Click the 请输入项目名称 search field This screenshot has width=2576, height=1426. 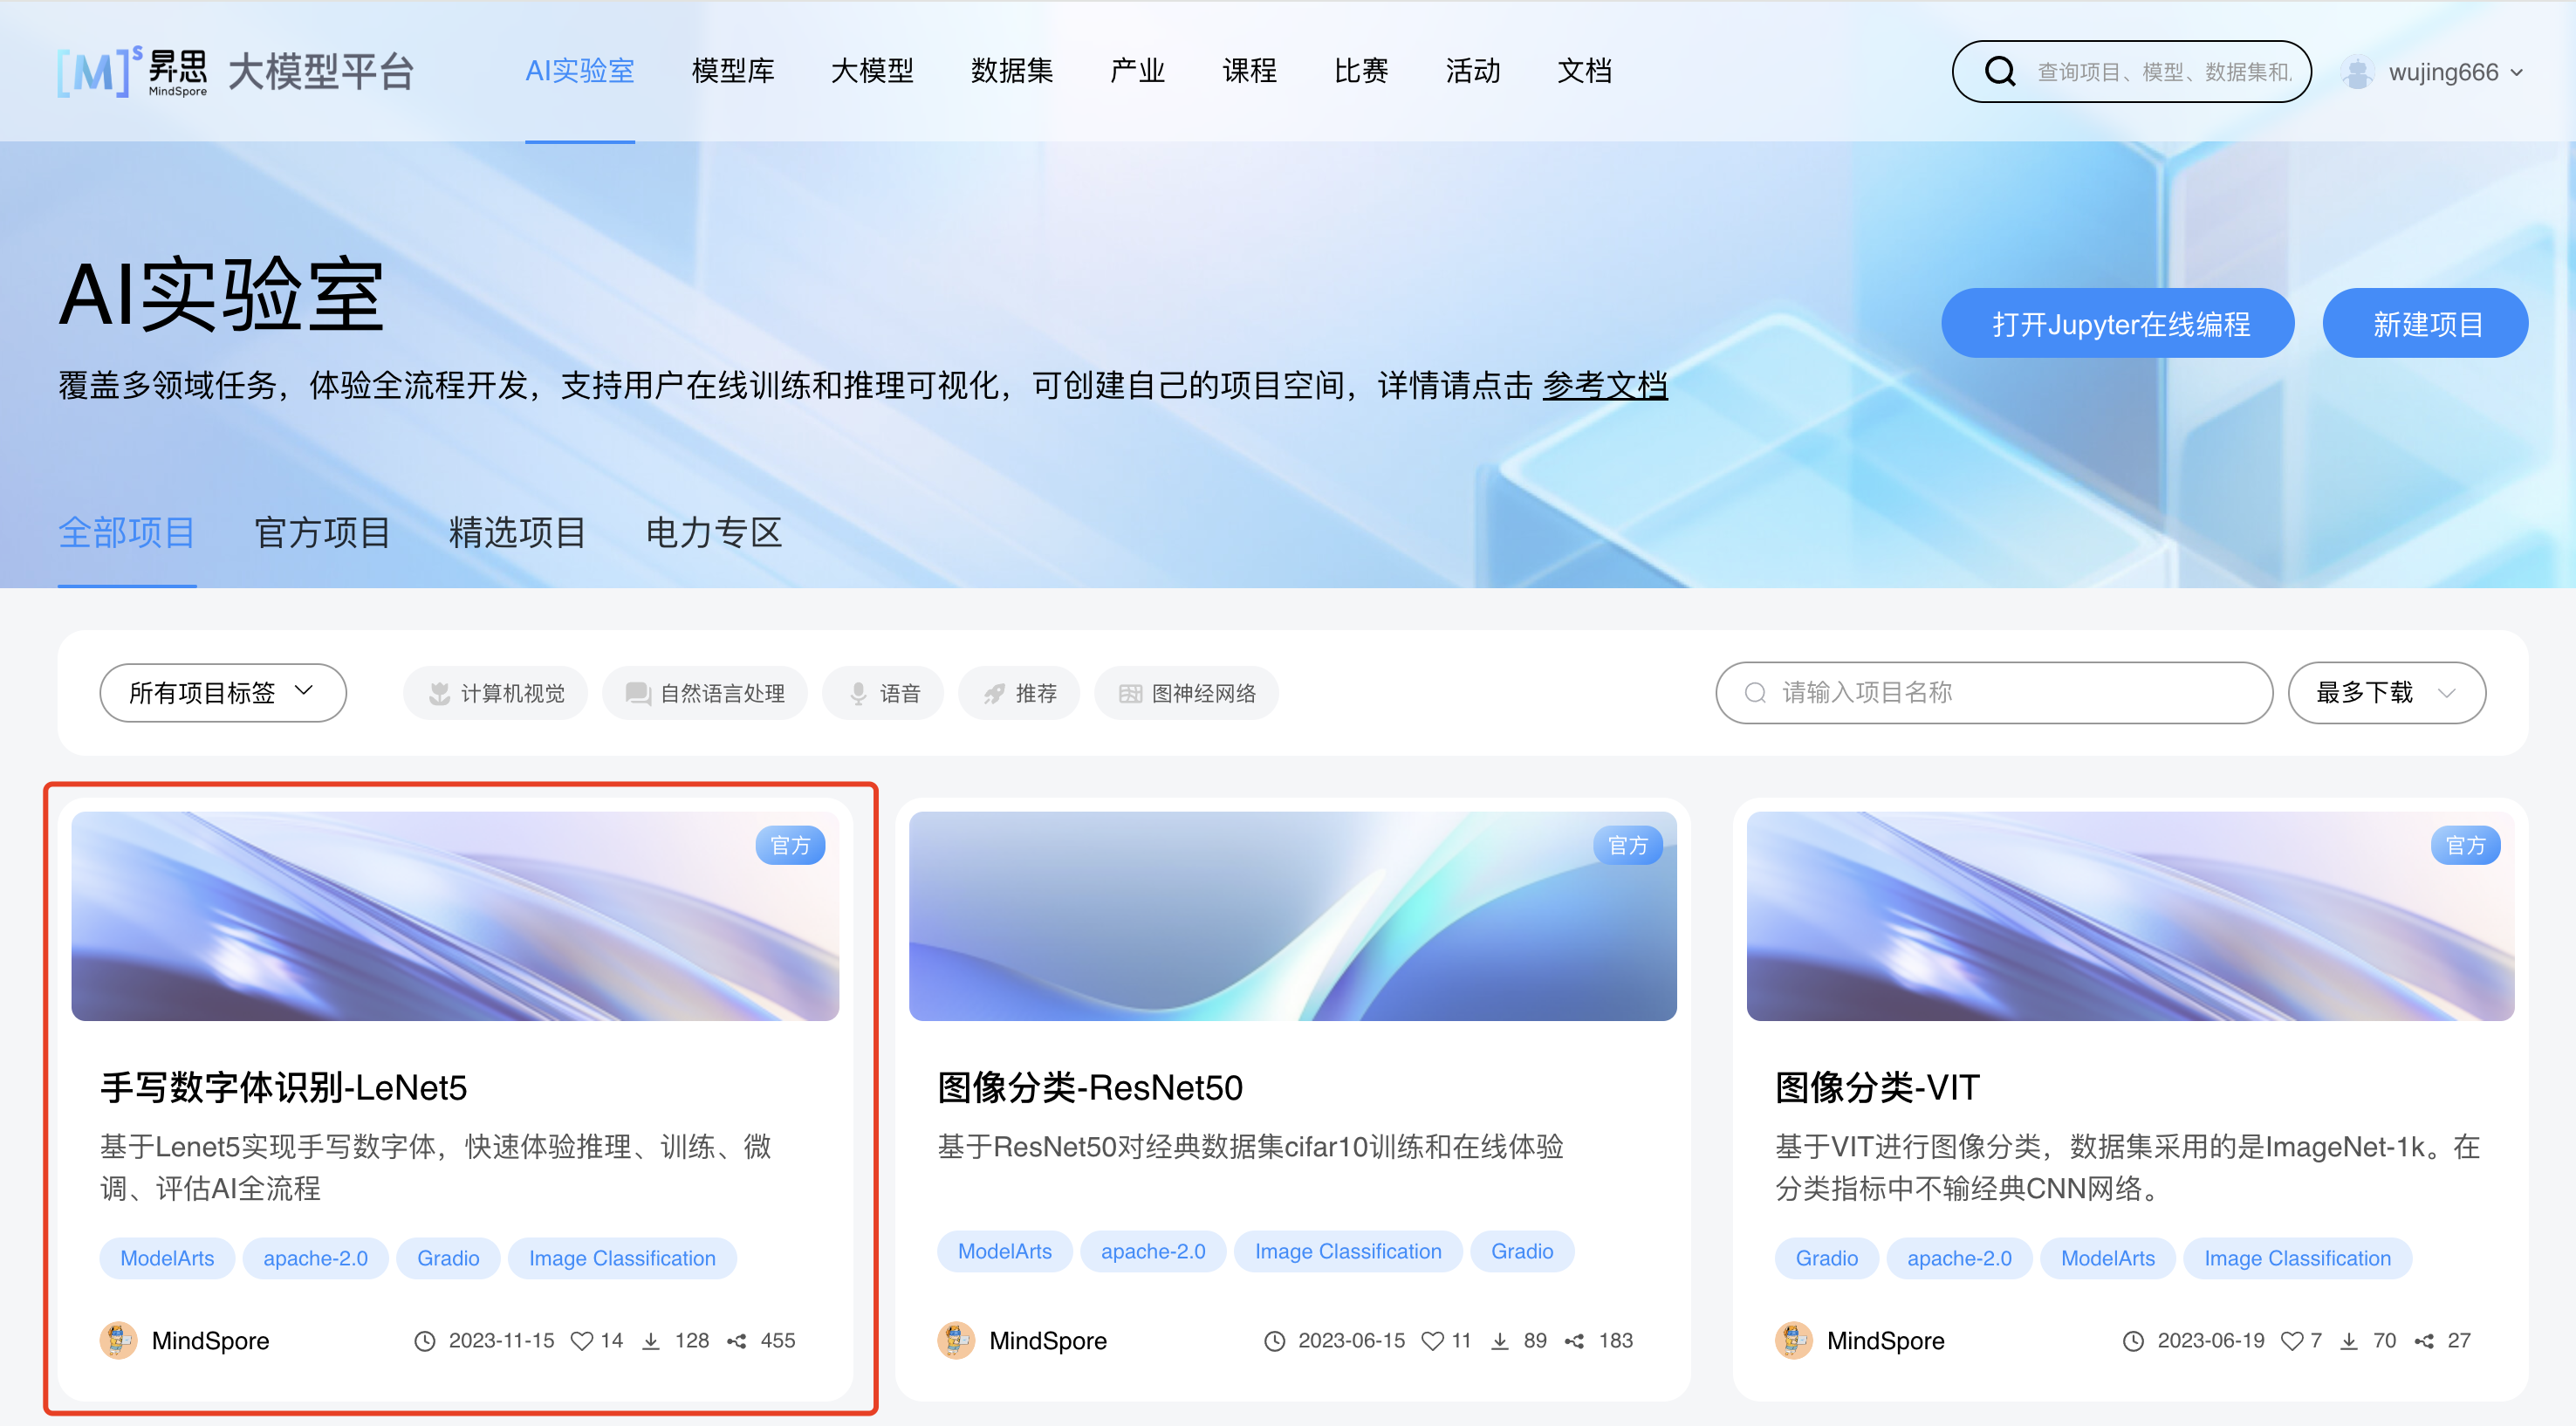point(1994,692)
